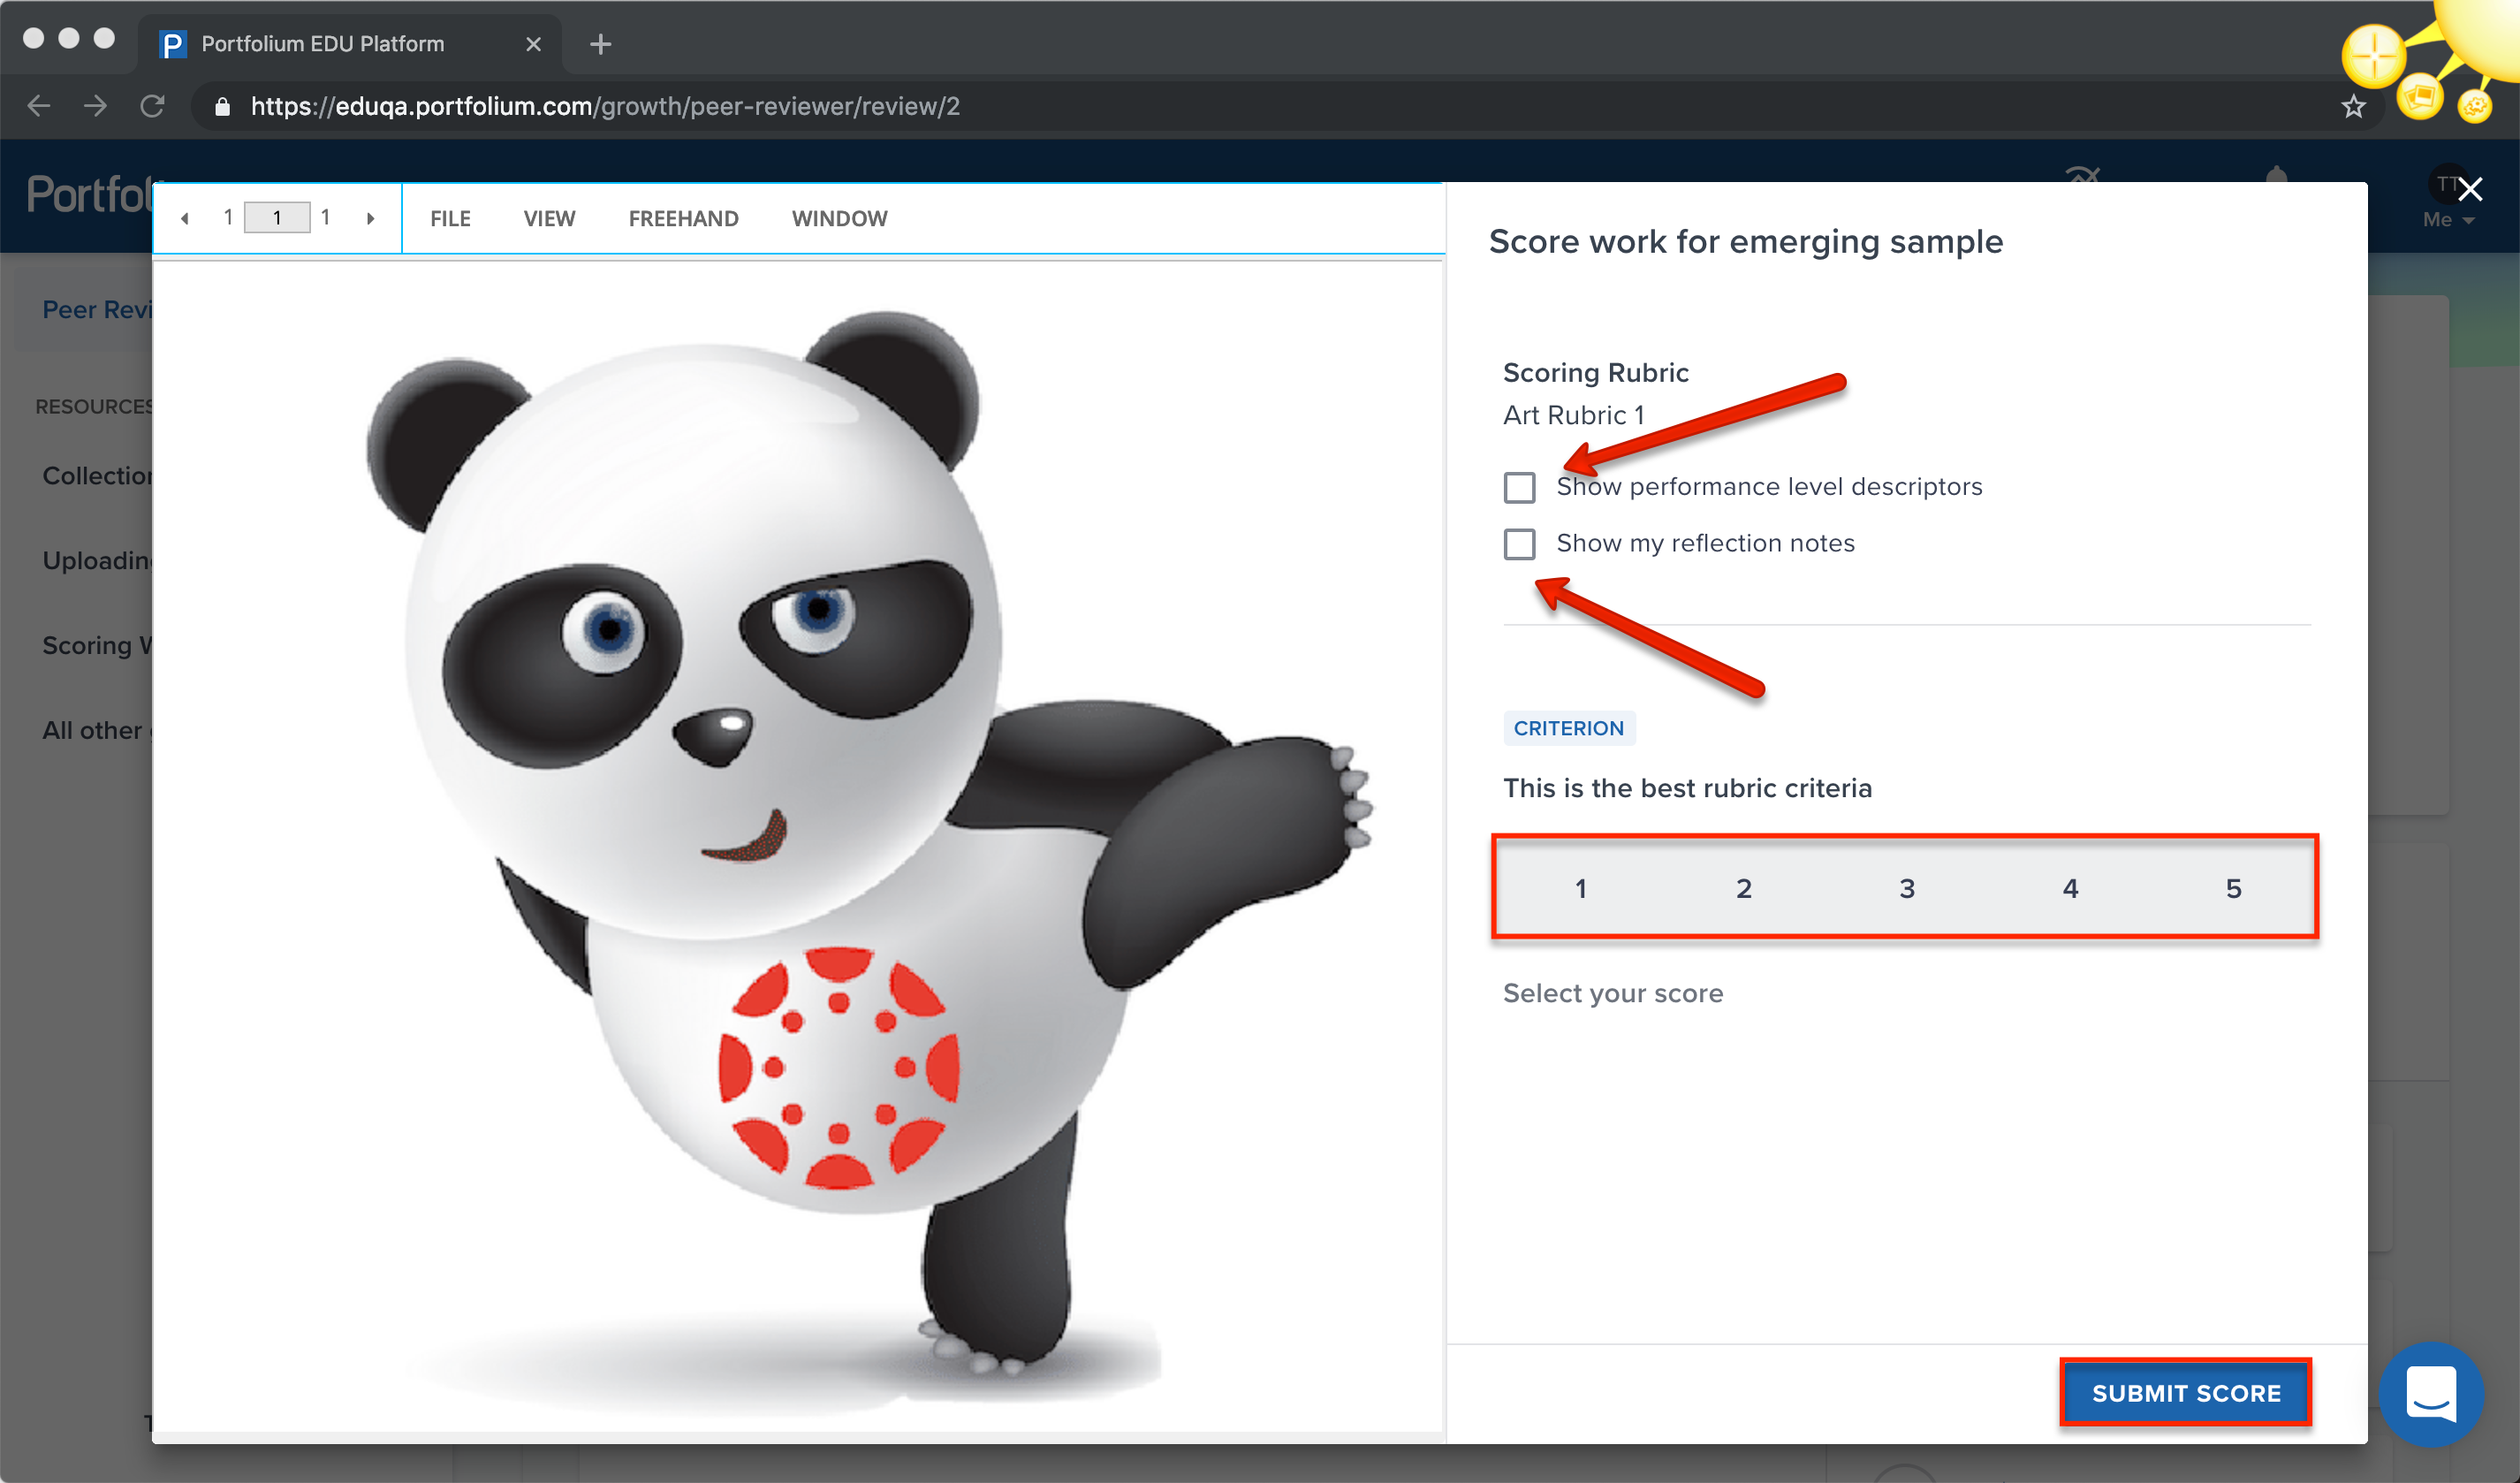Reload the browser page

152,106
